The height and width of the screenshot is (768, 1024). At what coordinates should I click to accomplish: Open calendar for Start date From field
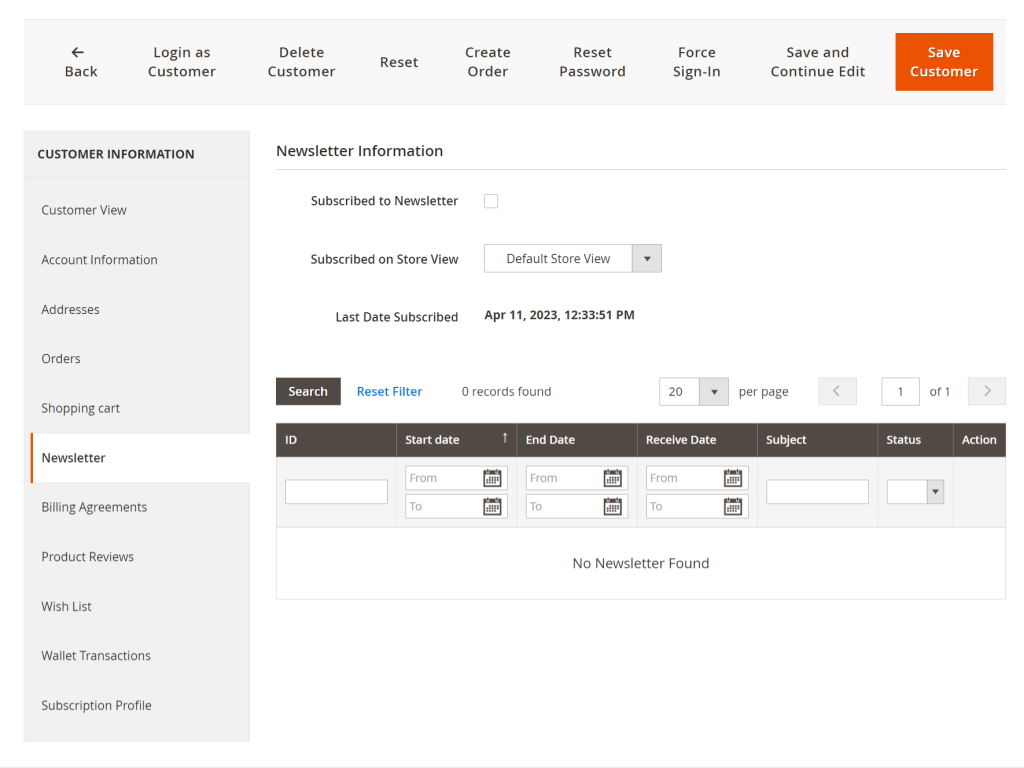pos(492,478)
